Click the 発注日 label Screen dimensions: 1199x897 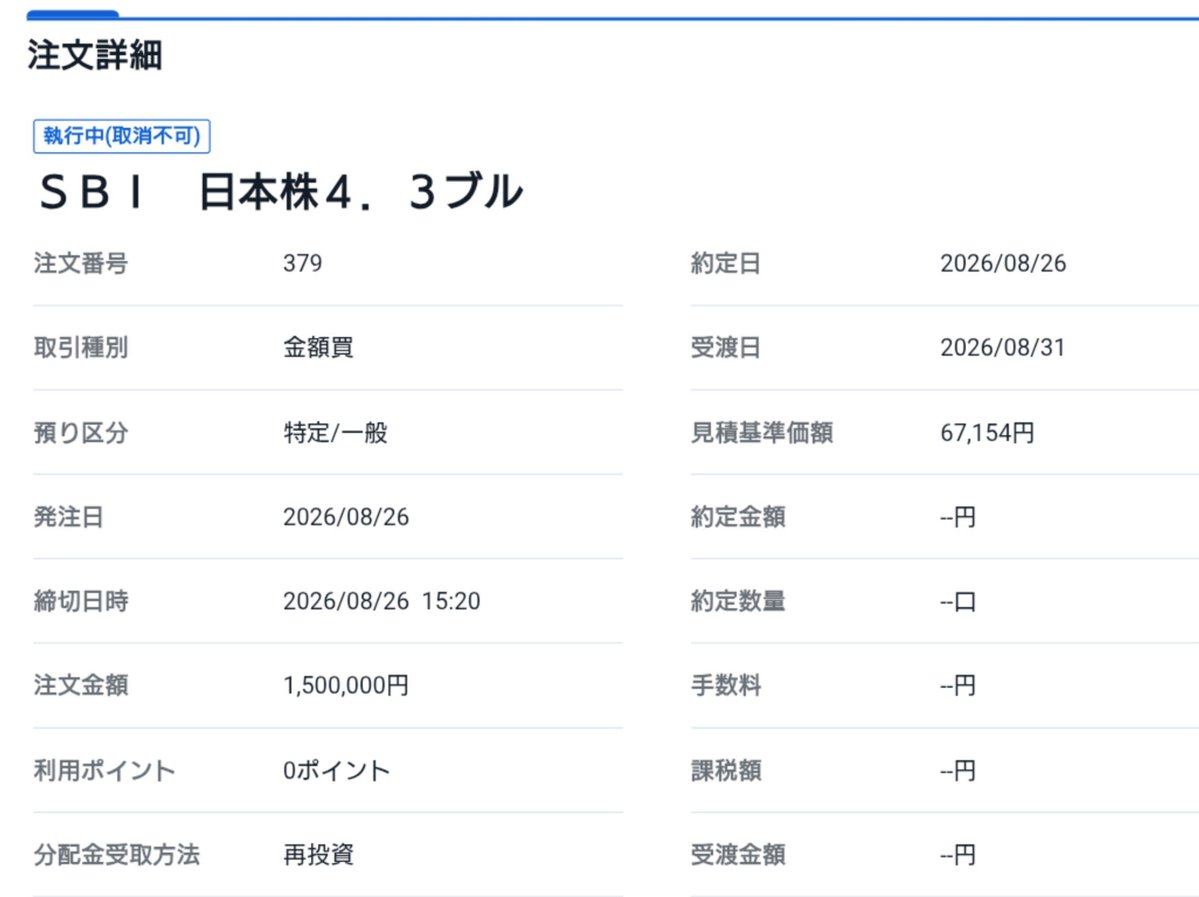click(x=68, y=517)
